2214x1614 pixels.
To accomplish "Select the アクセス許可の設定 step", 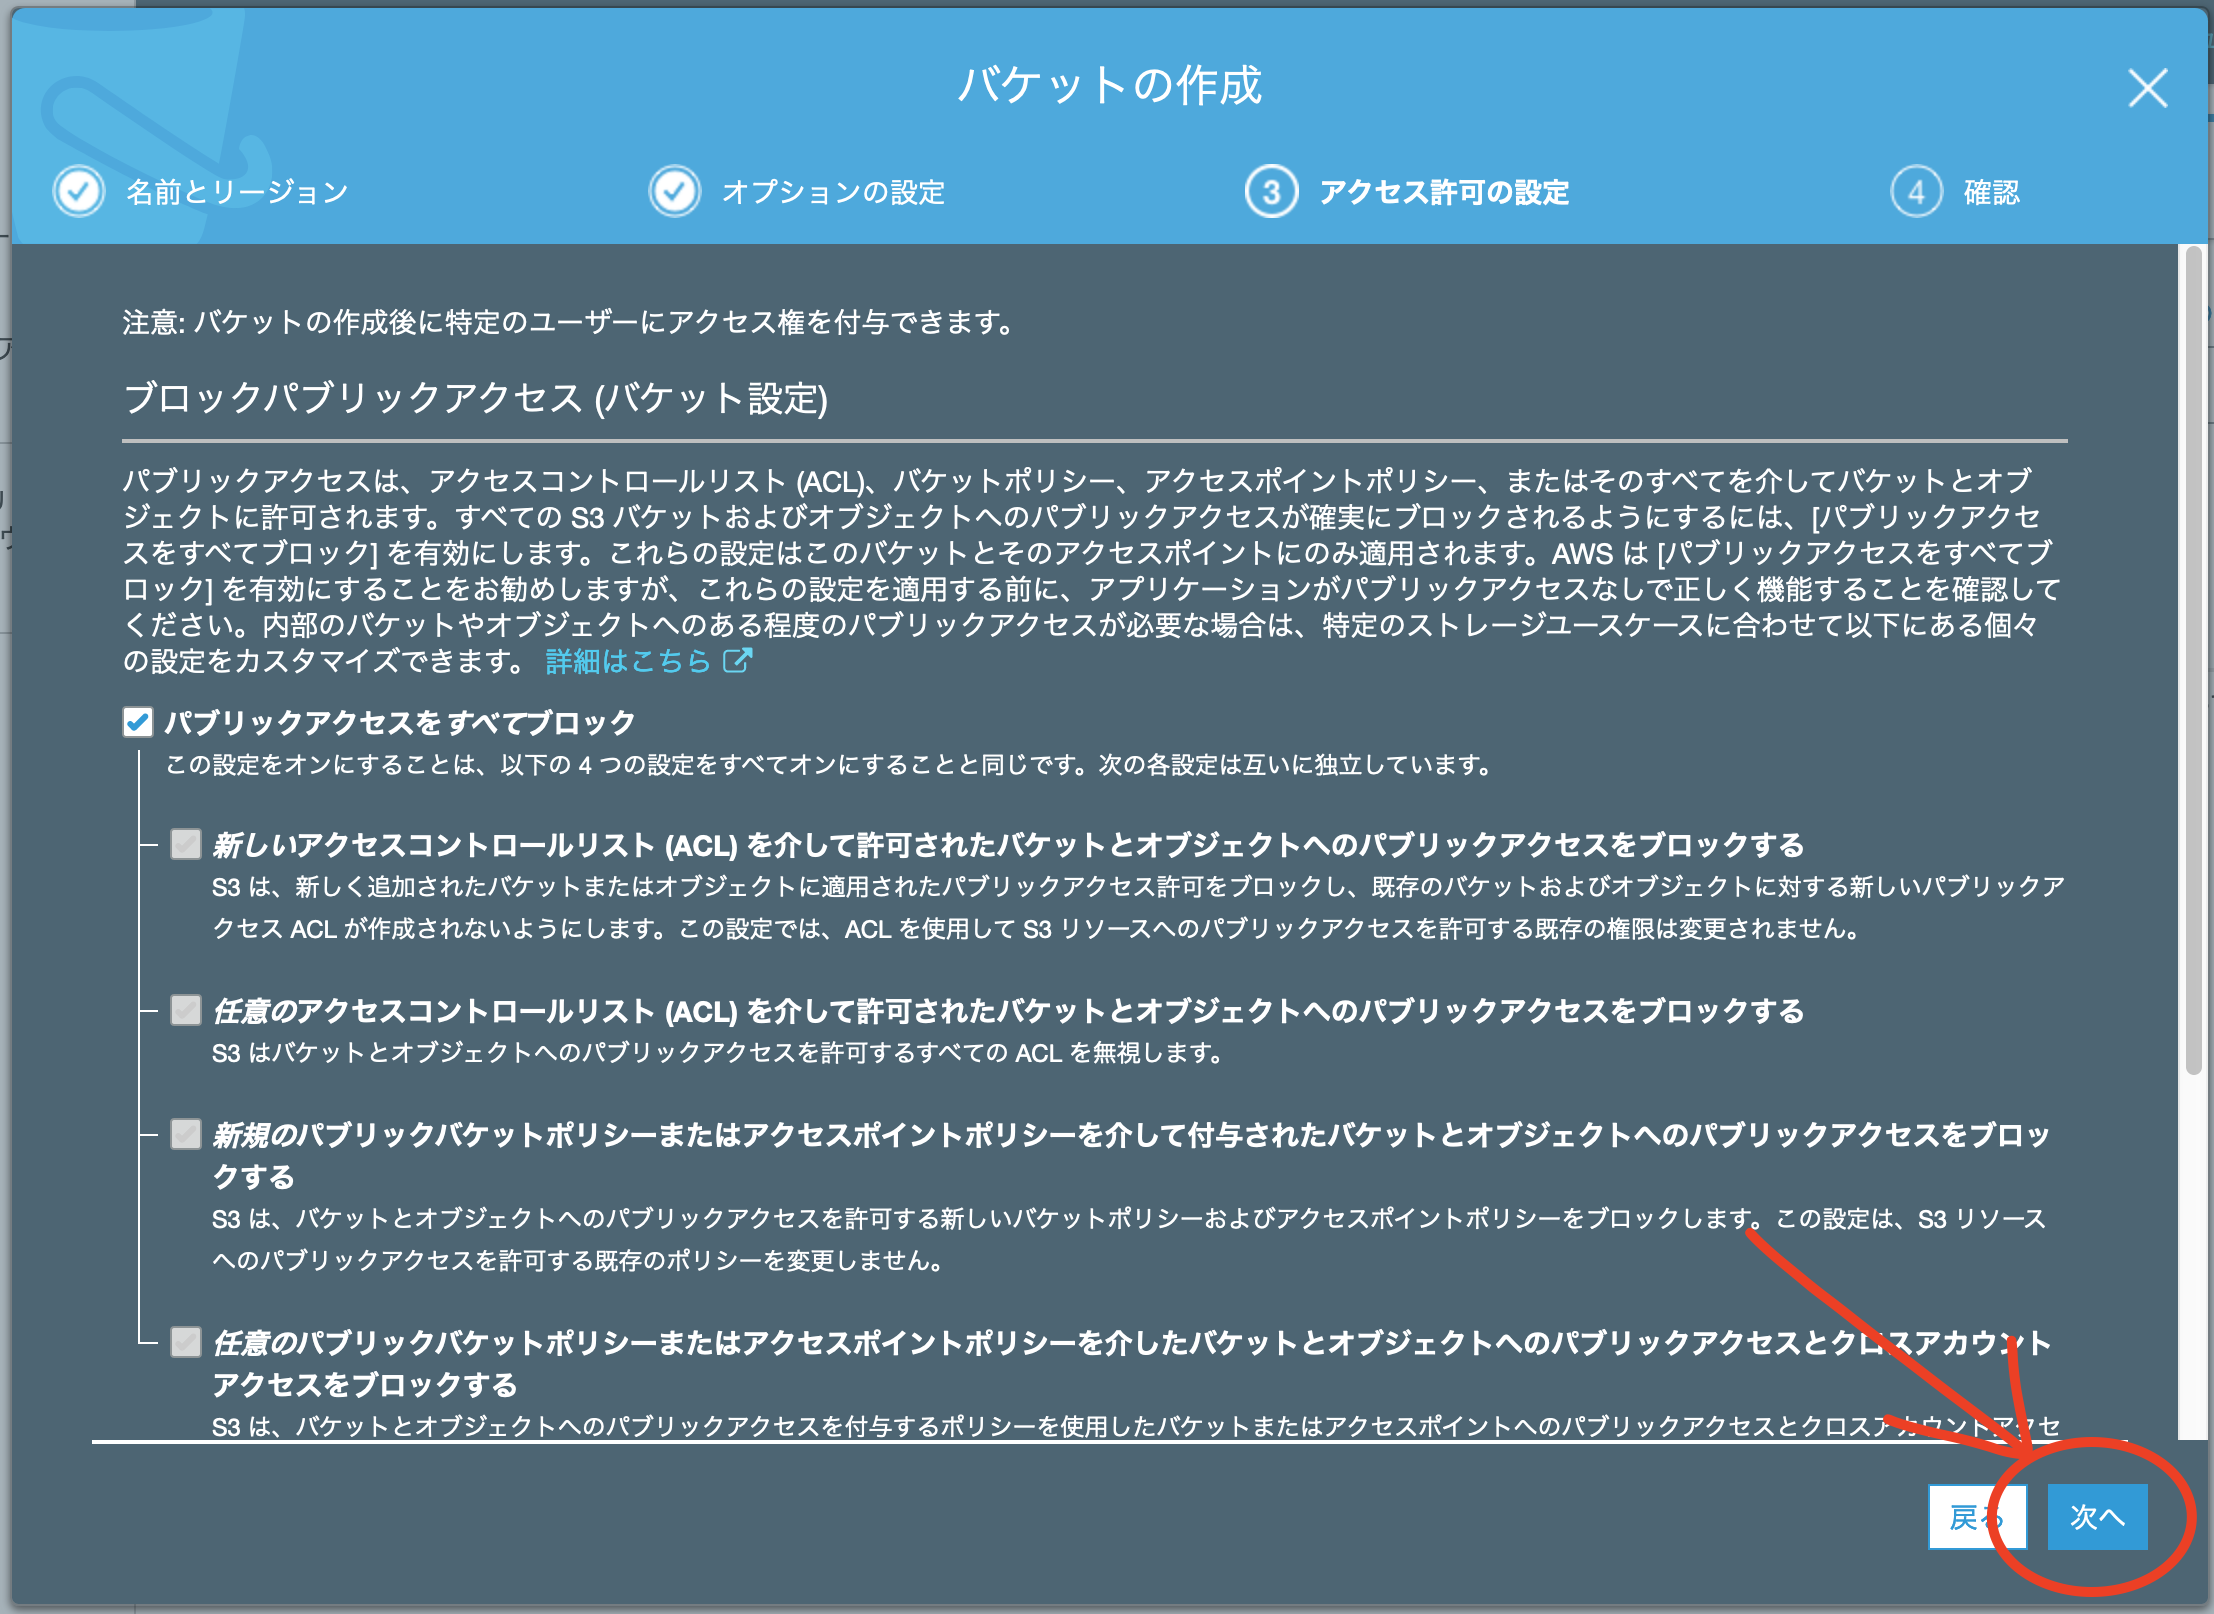I will pos(1444,192).
